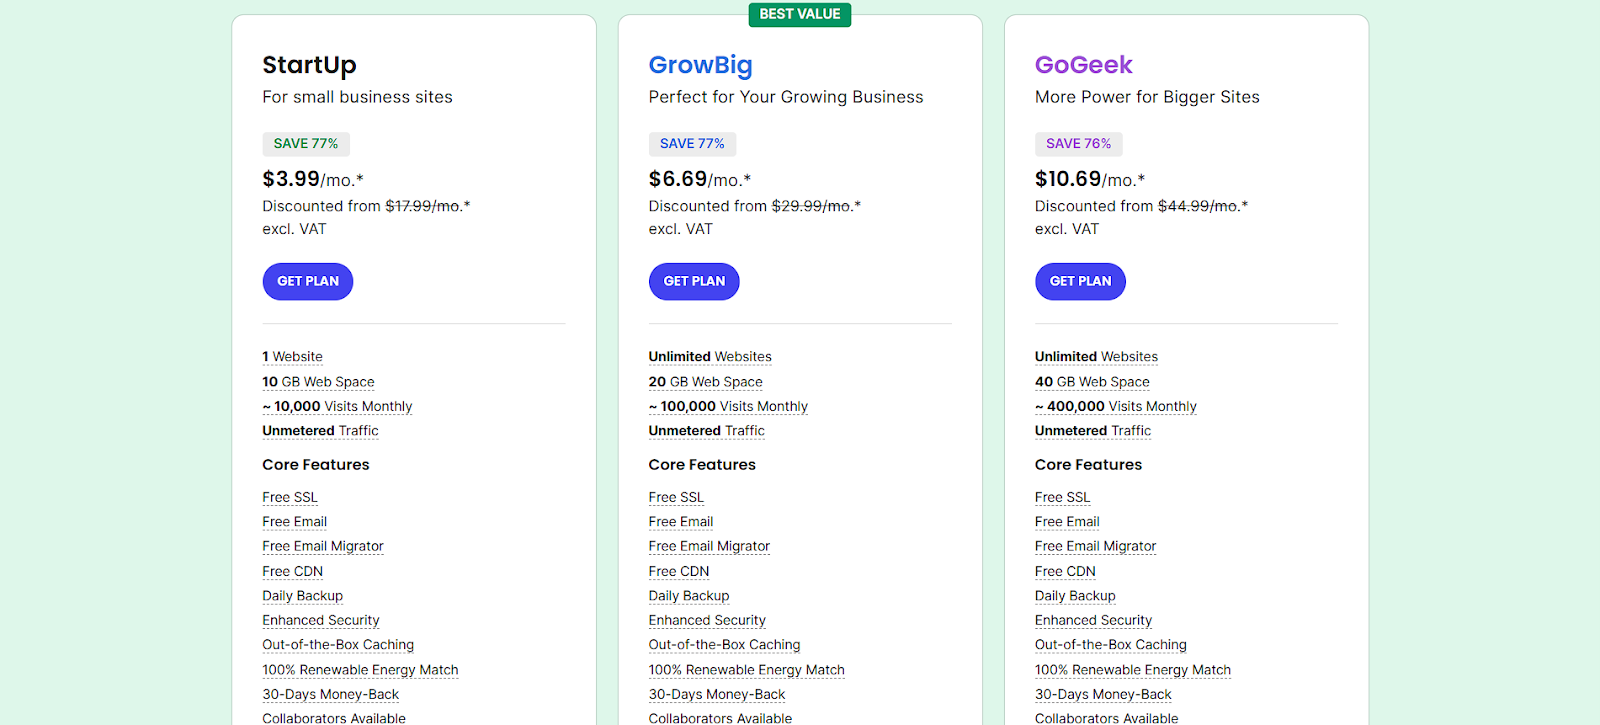Image resolution: width=1600 pixels, height=725 pixels.
Task: Click the BEST VALUE badge
Action: 800,14
